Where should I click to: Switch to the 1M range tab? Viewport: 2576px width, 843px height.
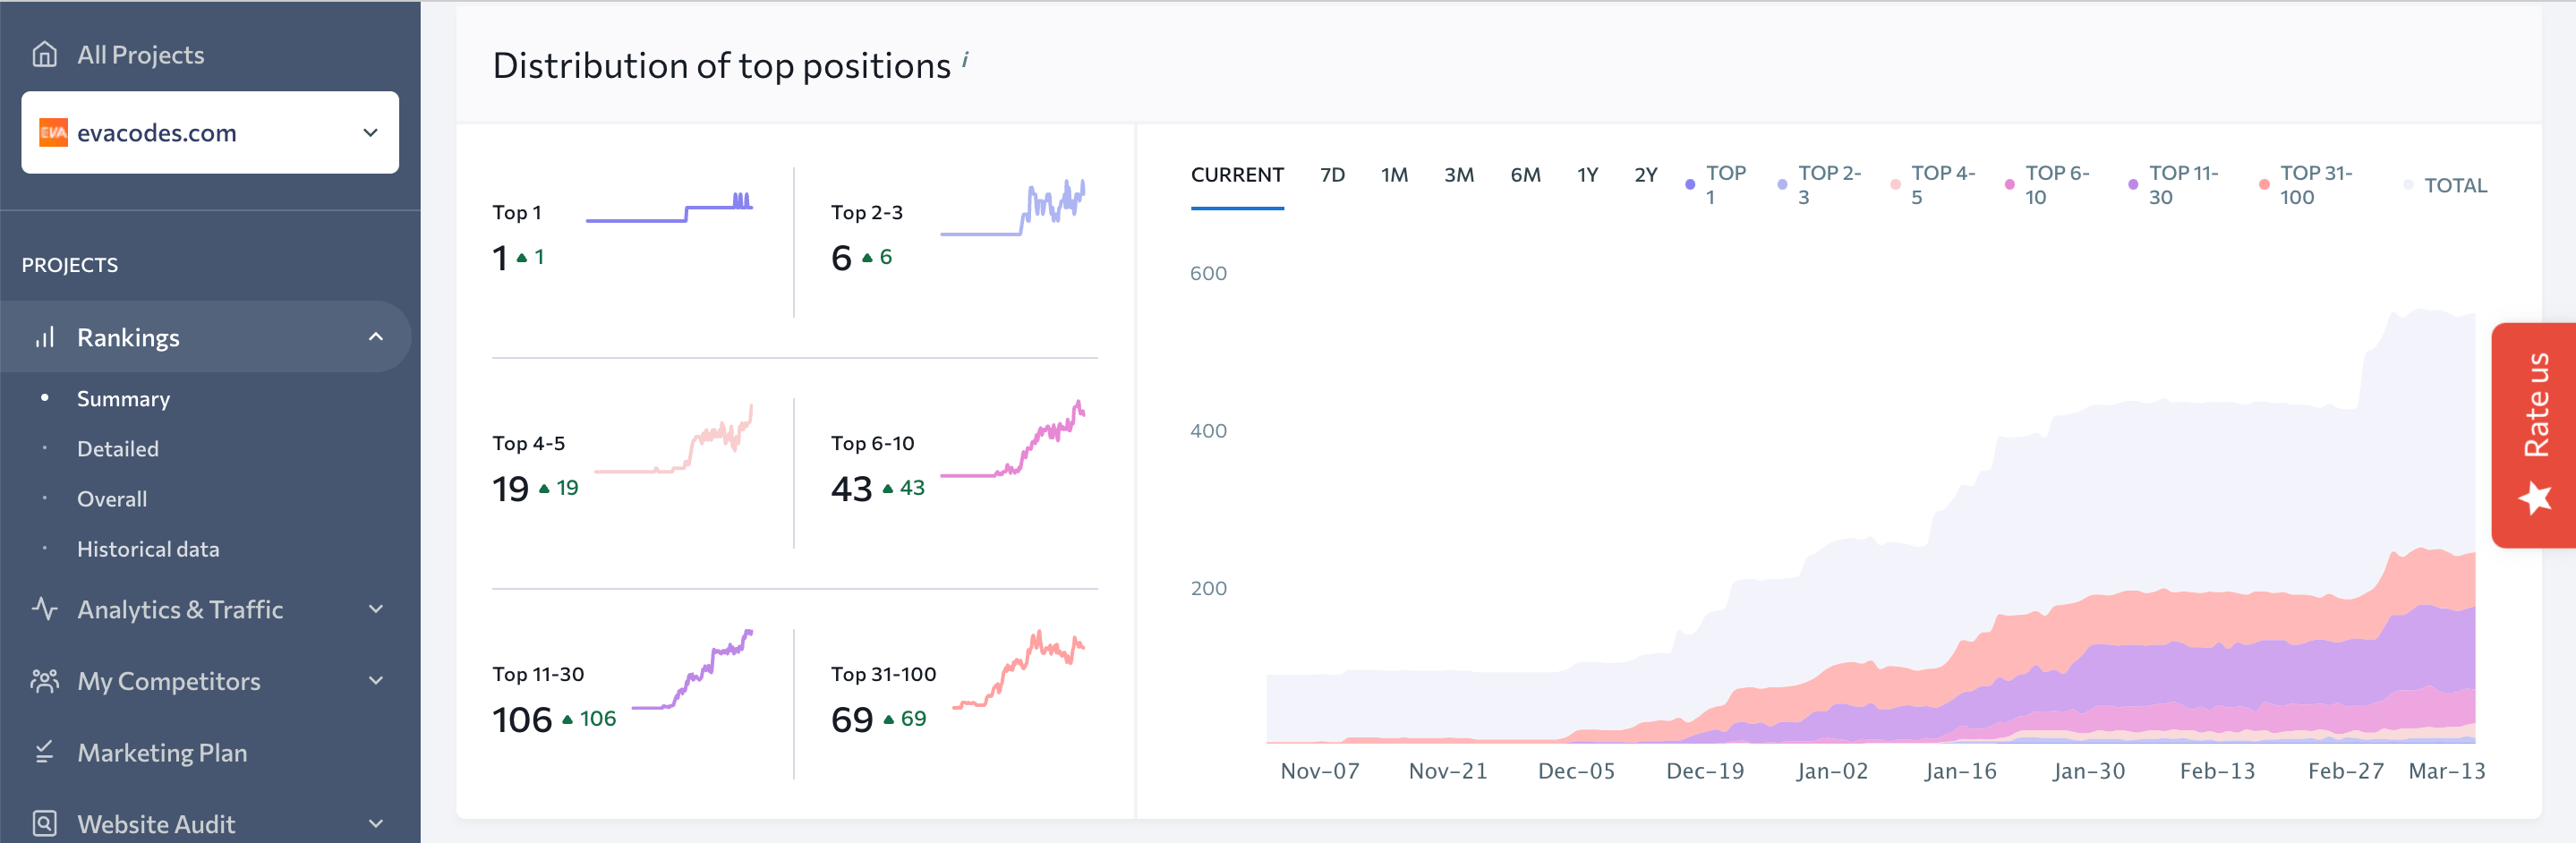point(1394,175)
